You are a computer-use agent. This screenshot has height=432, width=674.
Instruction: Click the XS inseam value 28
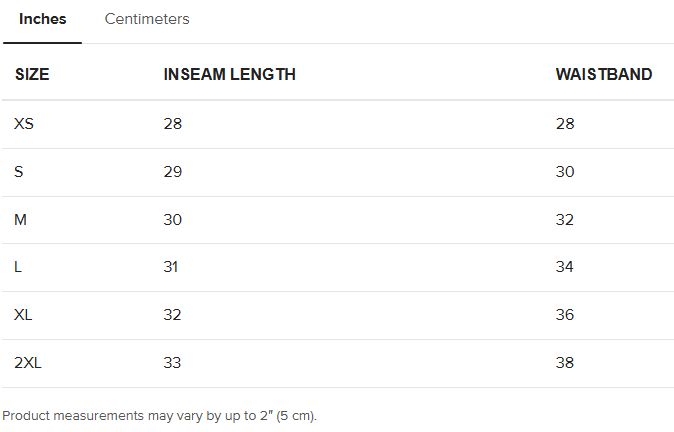tap(173, 124)
